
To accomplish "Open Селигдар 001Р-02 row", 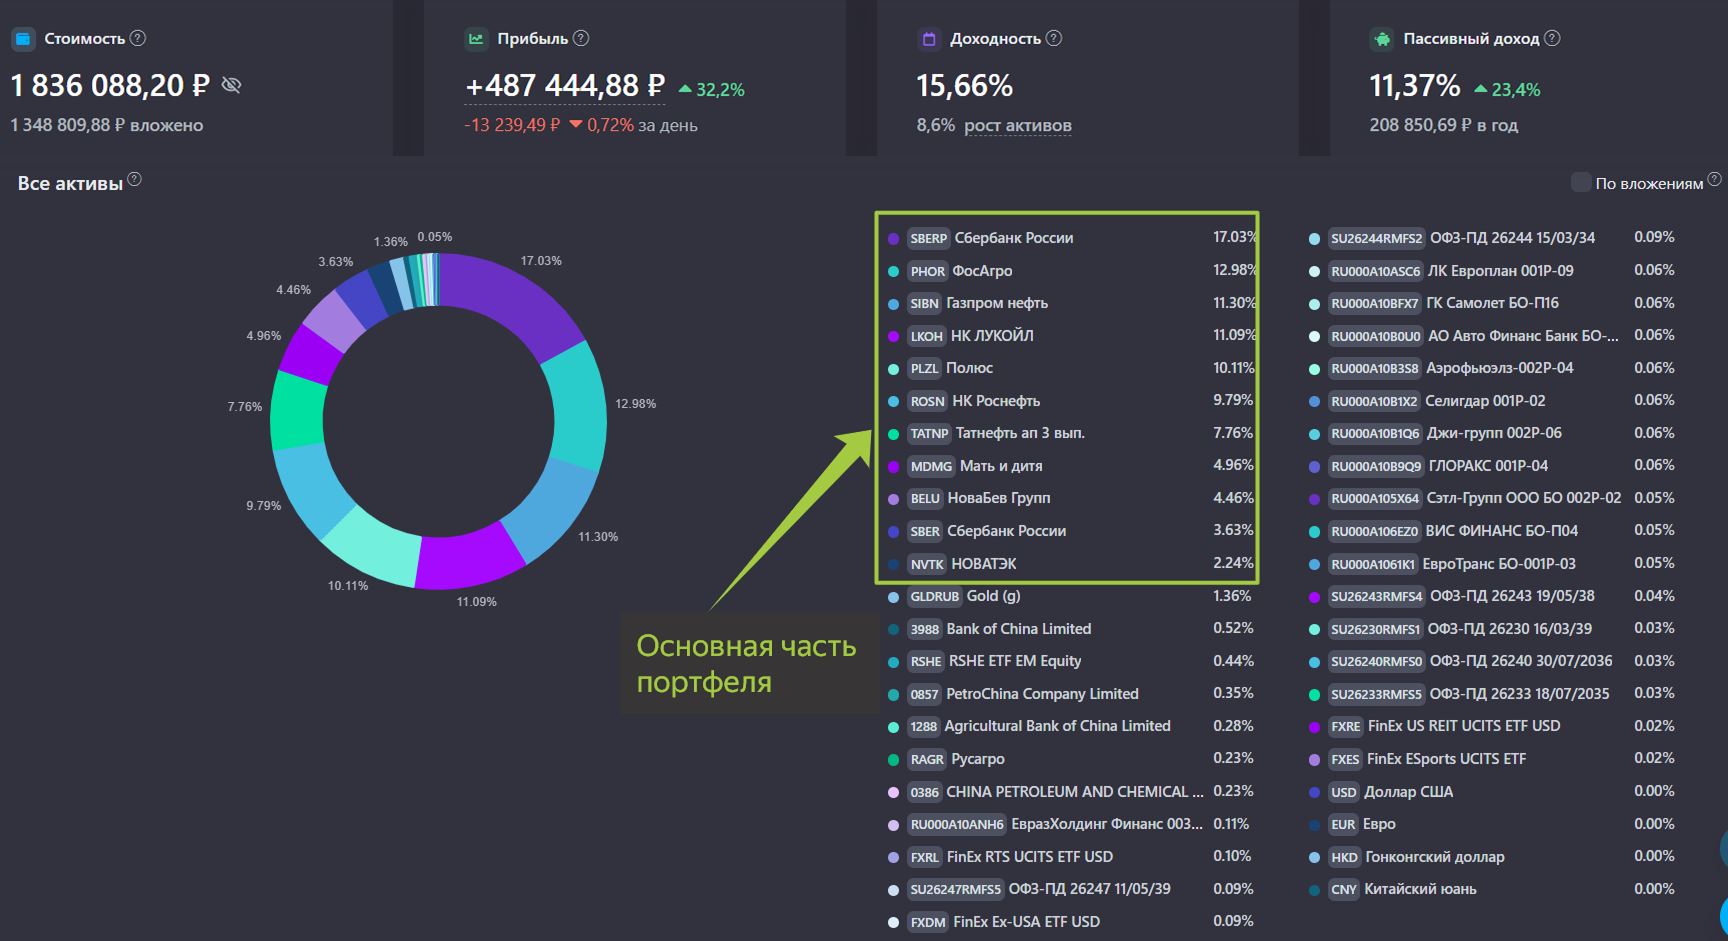I will (x=1491, y=401).
